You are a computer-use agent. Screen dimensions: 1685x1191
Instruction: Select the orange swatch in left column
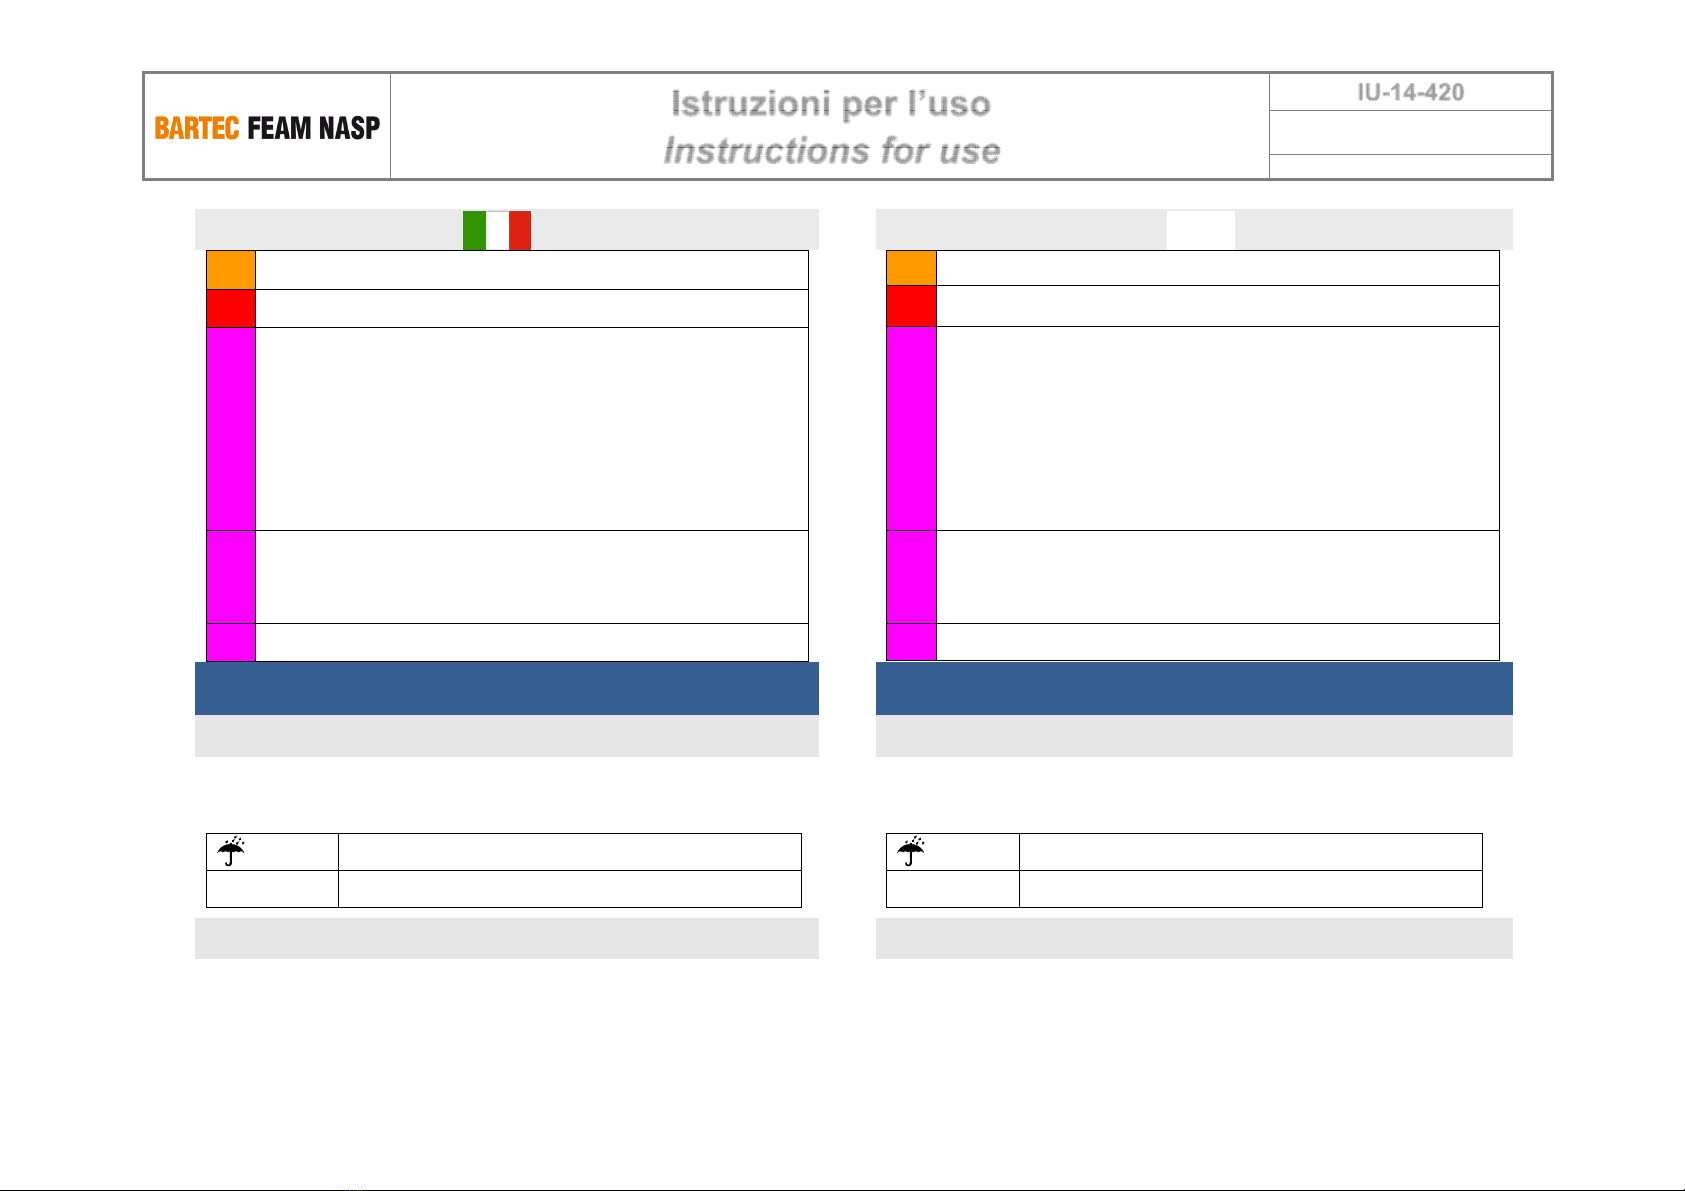tap(231, 270)
